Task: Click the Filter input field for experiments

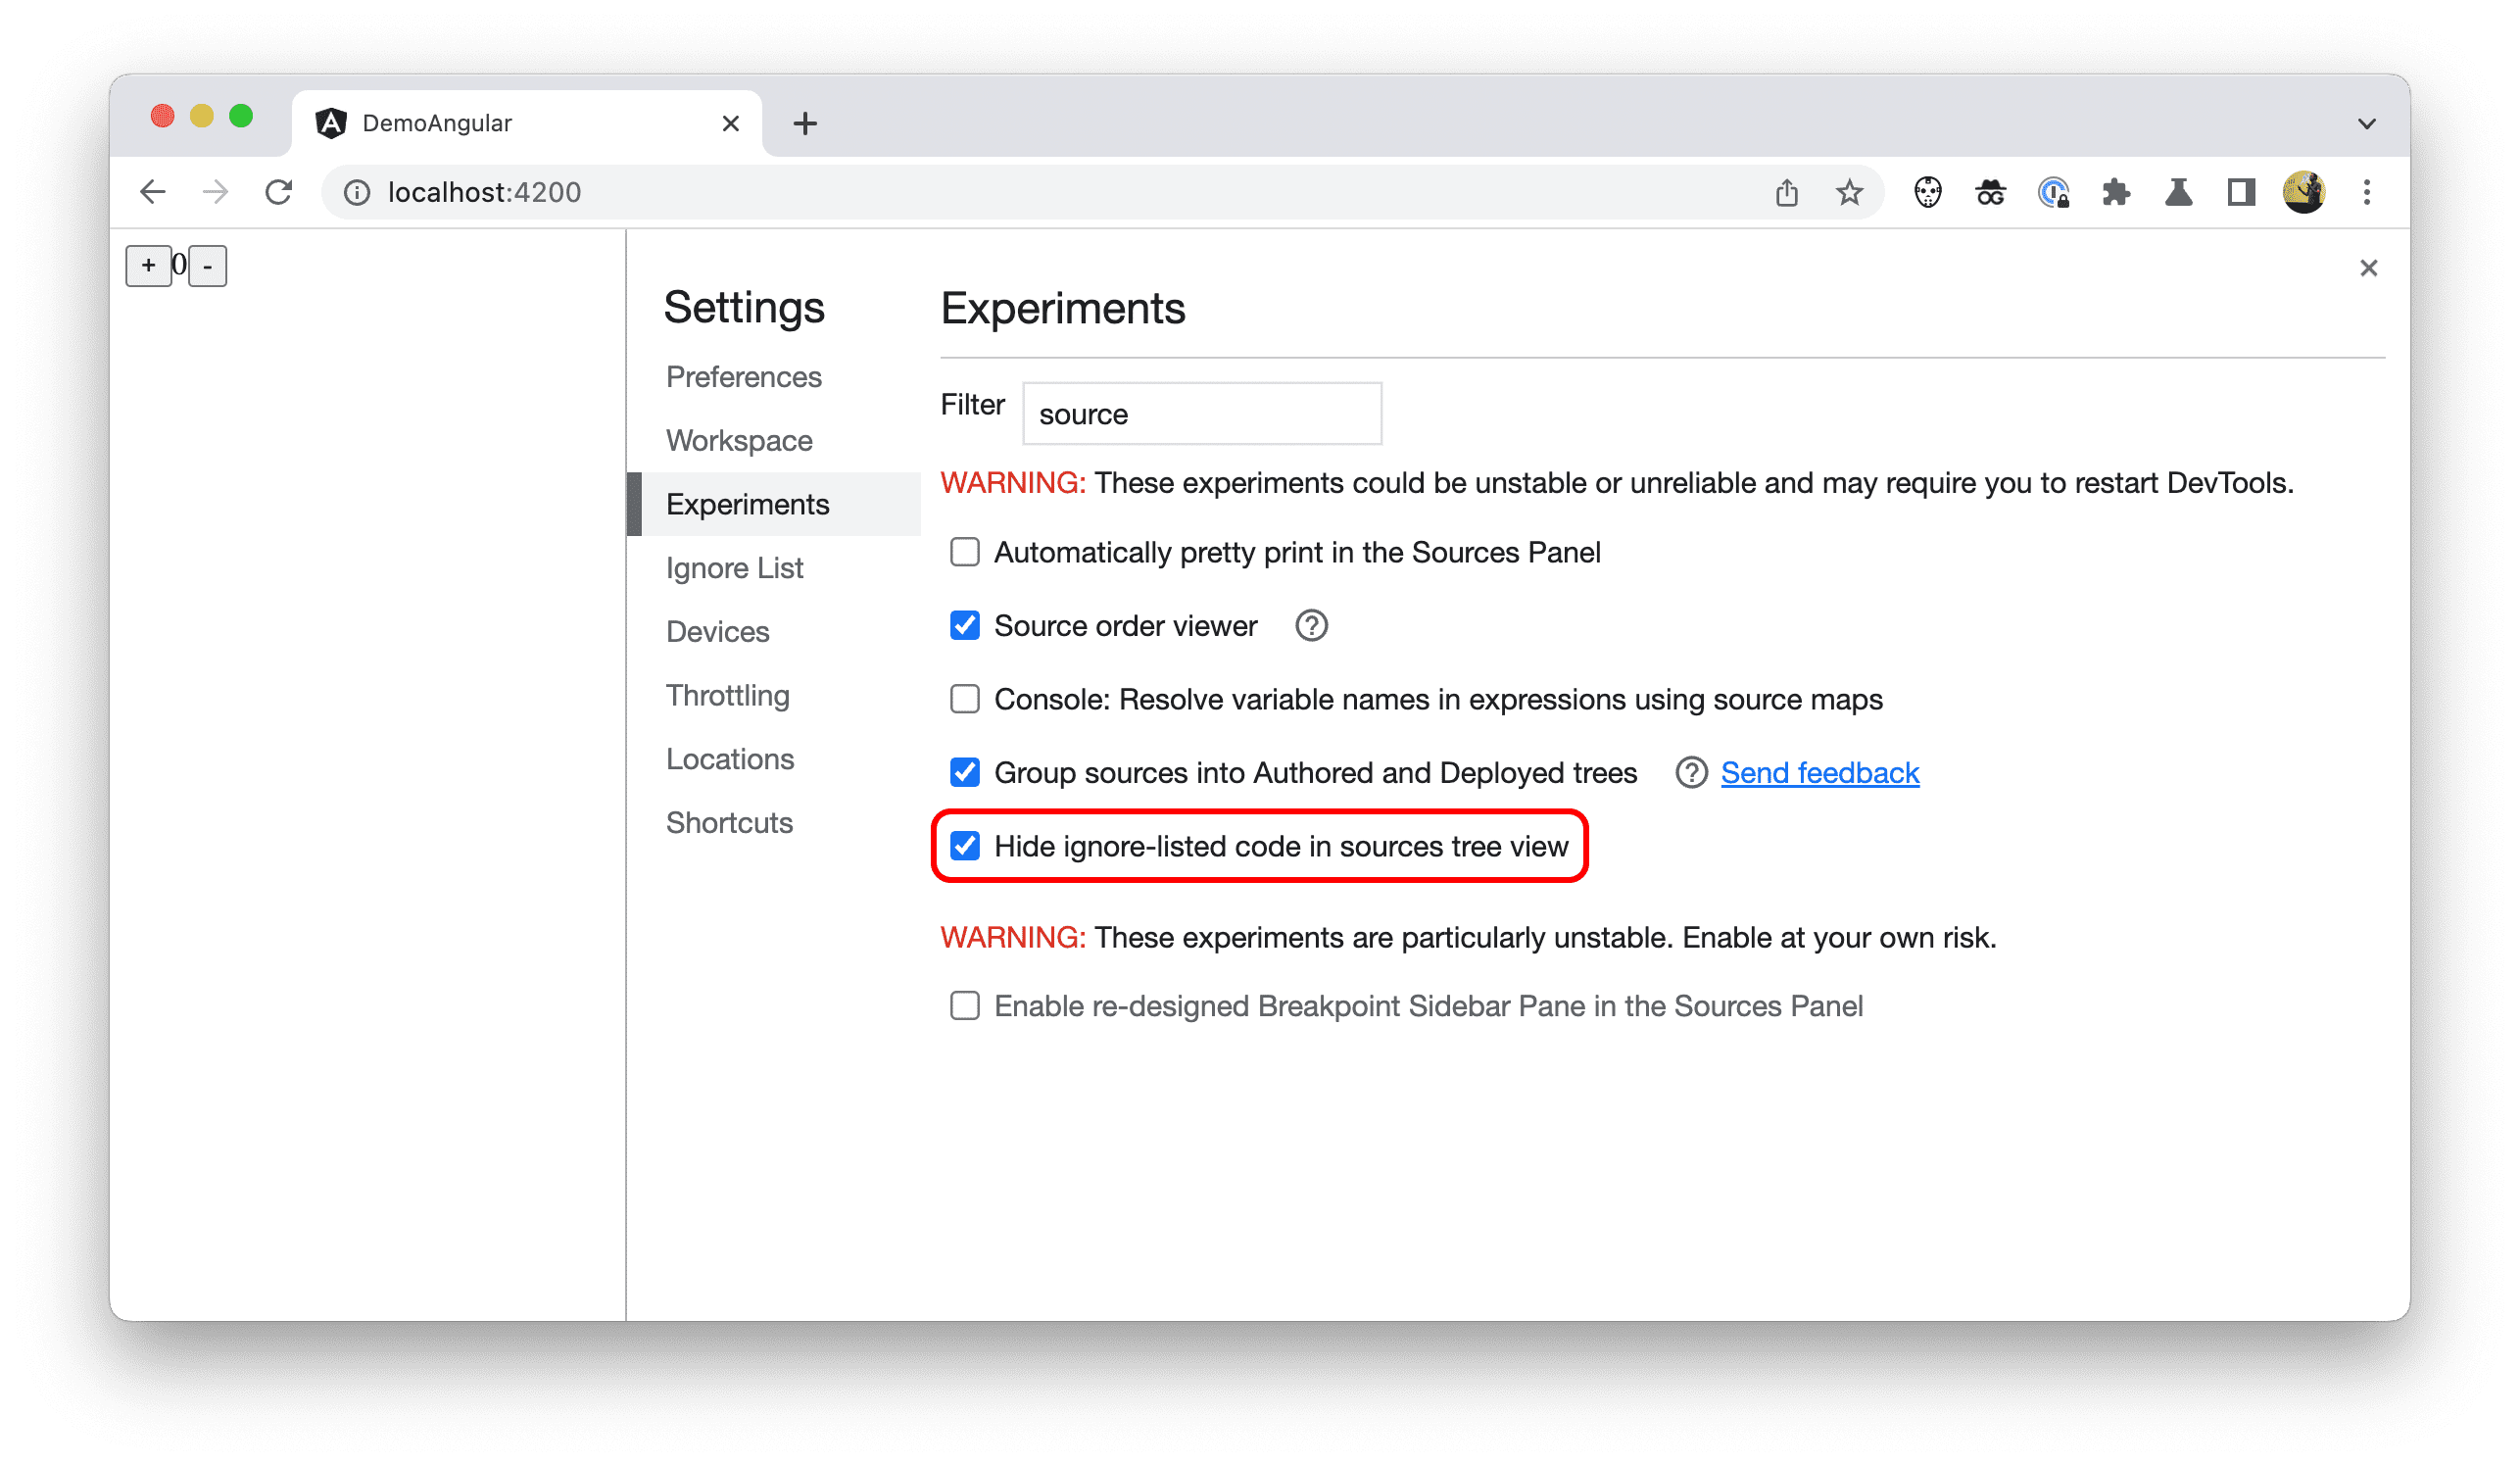Action: (1198, 414)
